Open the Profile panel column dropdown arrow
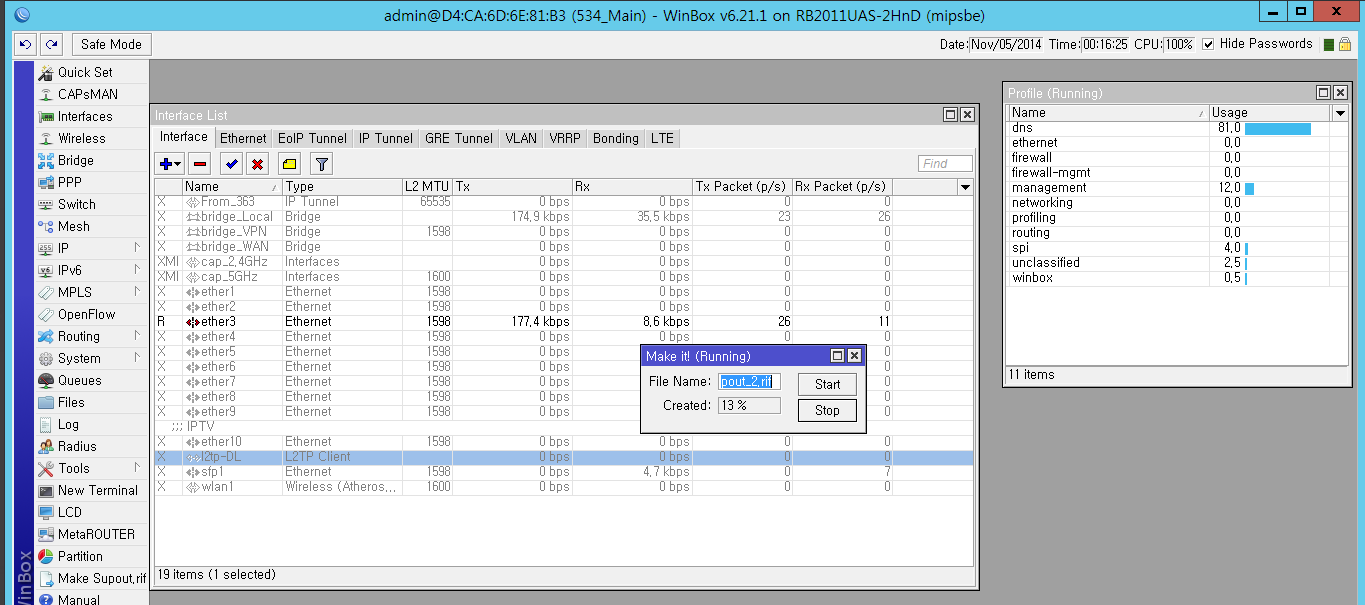 click(1339, 113)
